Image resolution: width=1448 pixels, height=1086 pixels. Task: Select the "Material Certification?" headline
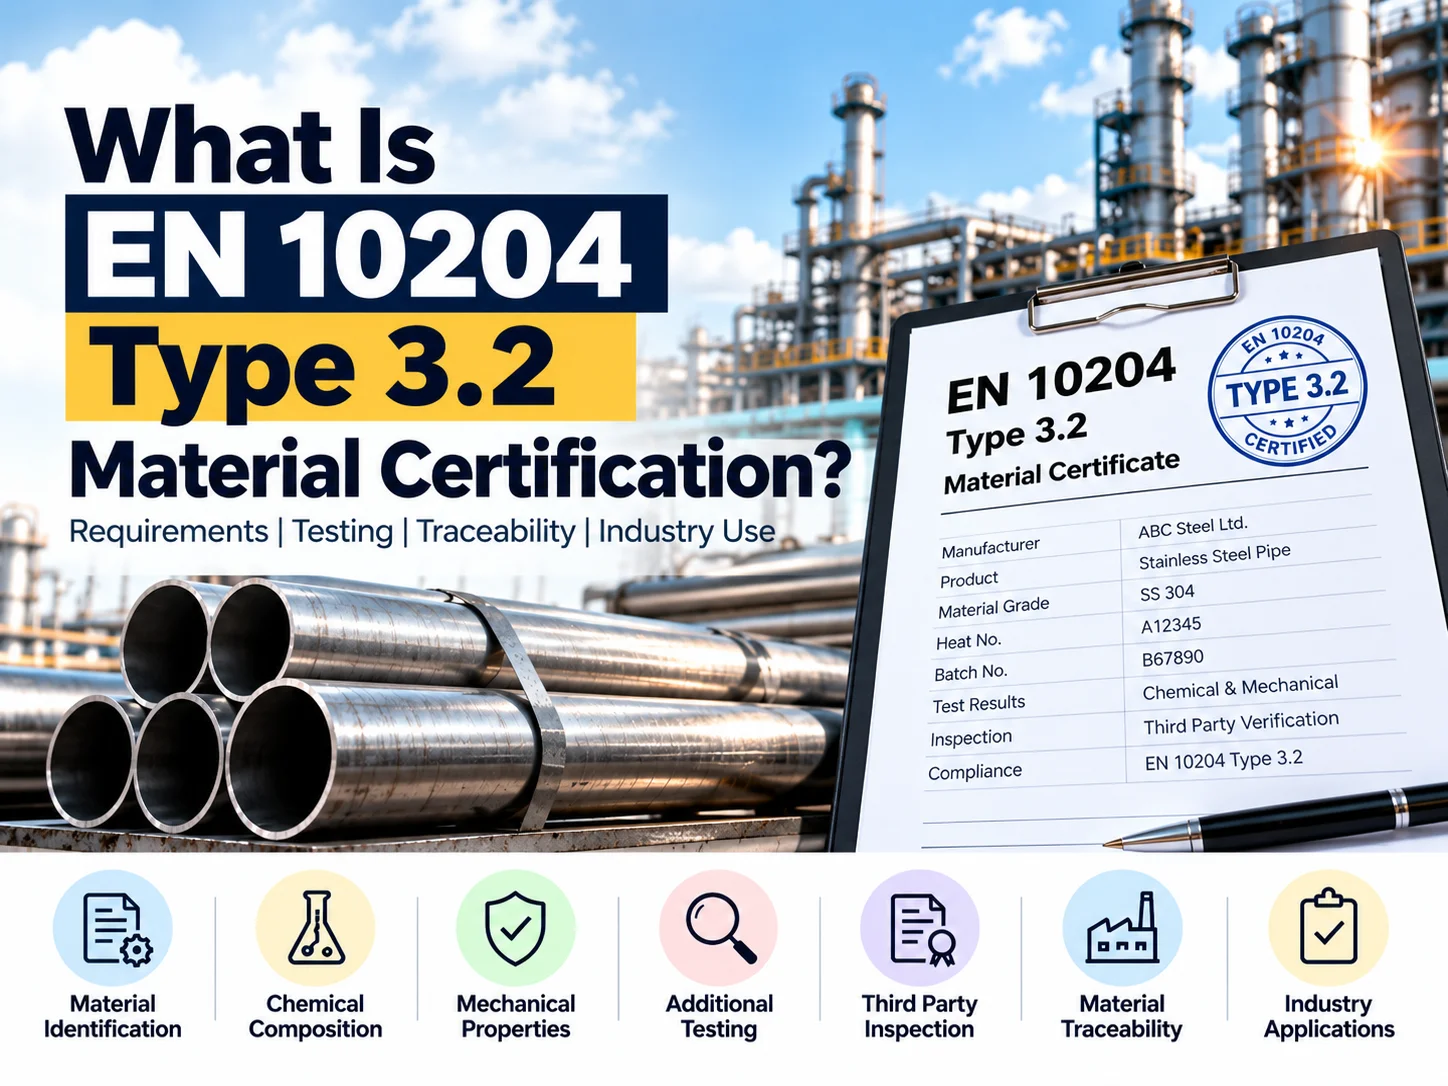[x=460, y=468]
